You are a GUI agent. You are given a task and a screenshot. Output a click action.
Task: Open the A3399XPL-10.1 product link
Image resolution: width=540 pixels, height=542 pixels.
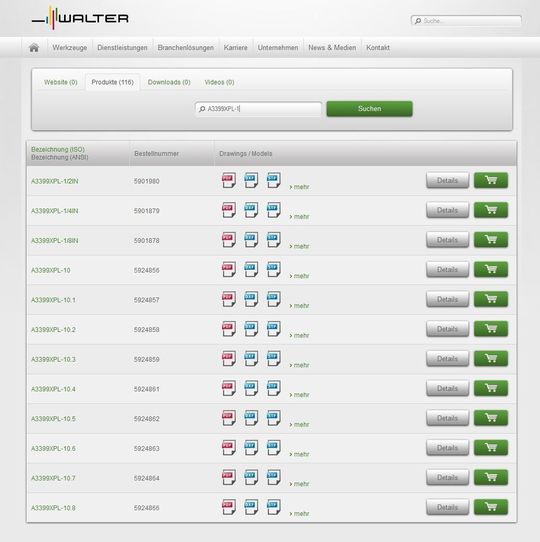(x=53, y=300)
